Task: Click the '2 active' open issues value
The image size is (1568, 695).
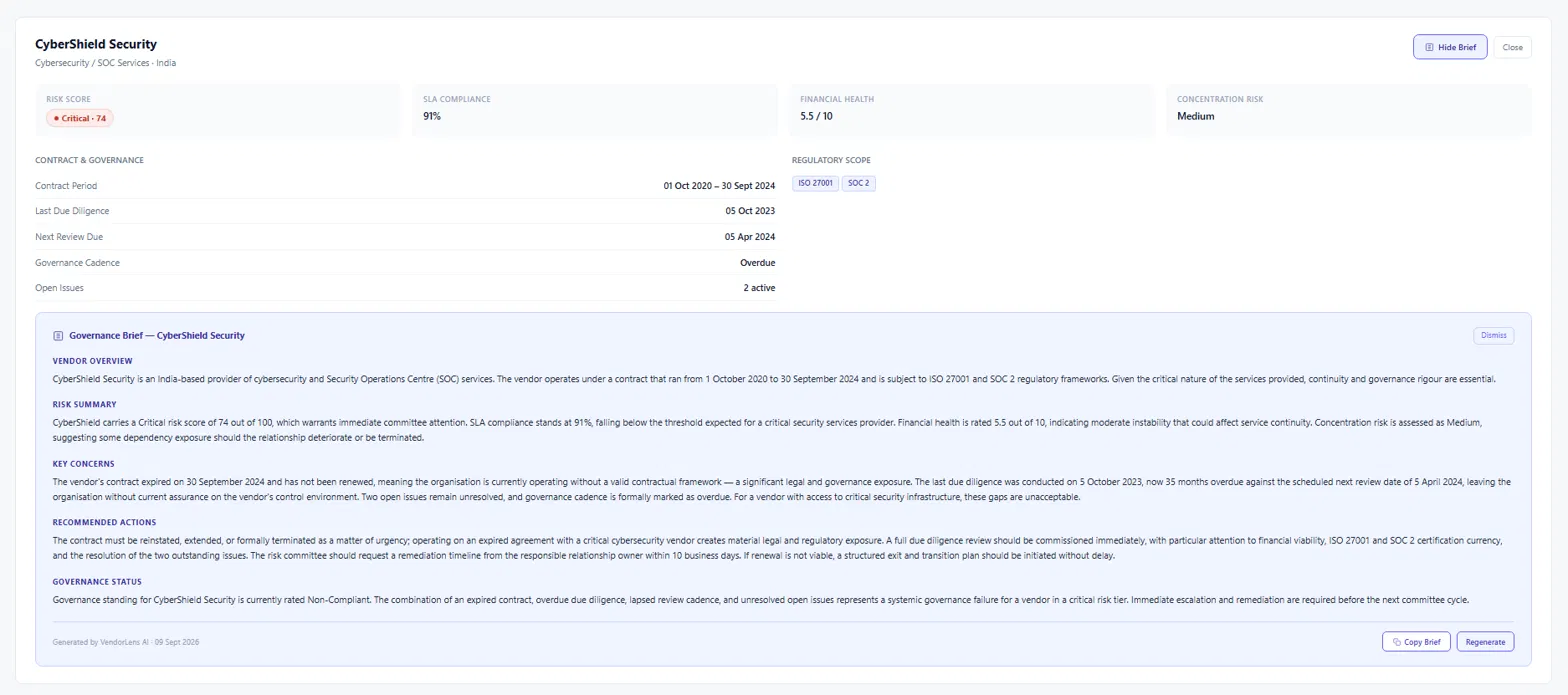Action: pos(759,288)
